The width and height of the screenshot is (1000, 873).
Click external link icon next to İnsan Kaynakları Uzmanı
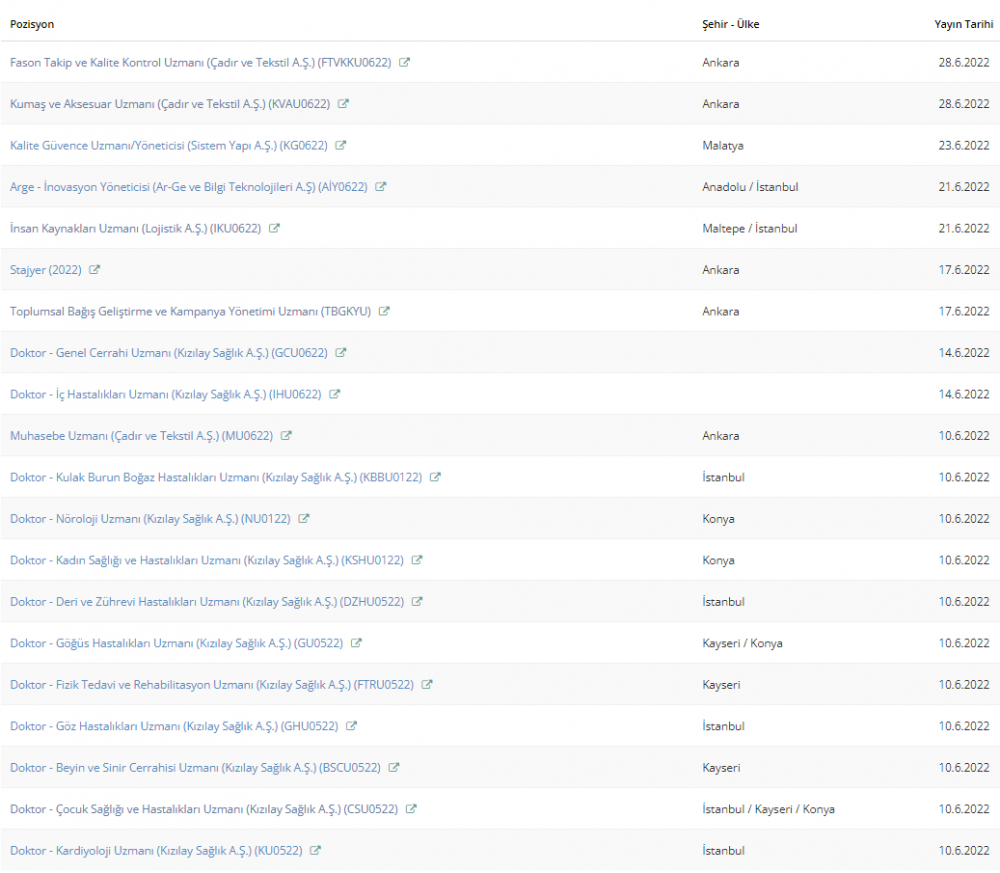(x=274, y=228)
